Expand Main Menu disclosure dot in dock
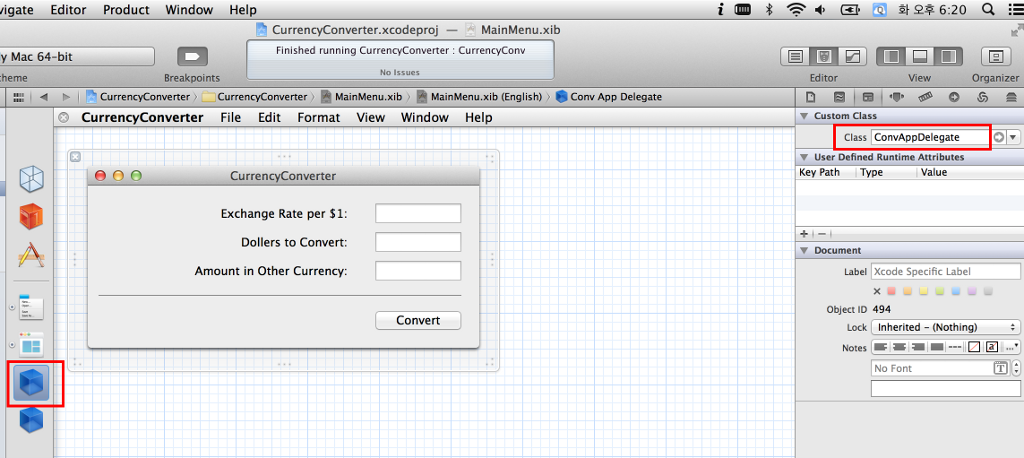1024x458 pixels. [x=12, y=307]
